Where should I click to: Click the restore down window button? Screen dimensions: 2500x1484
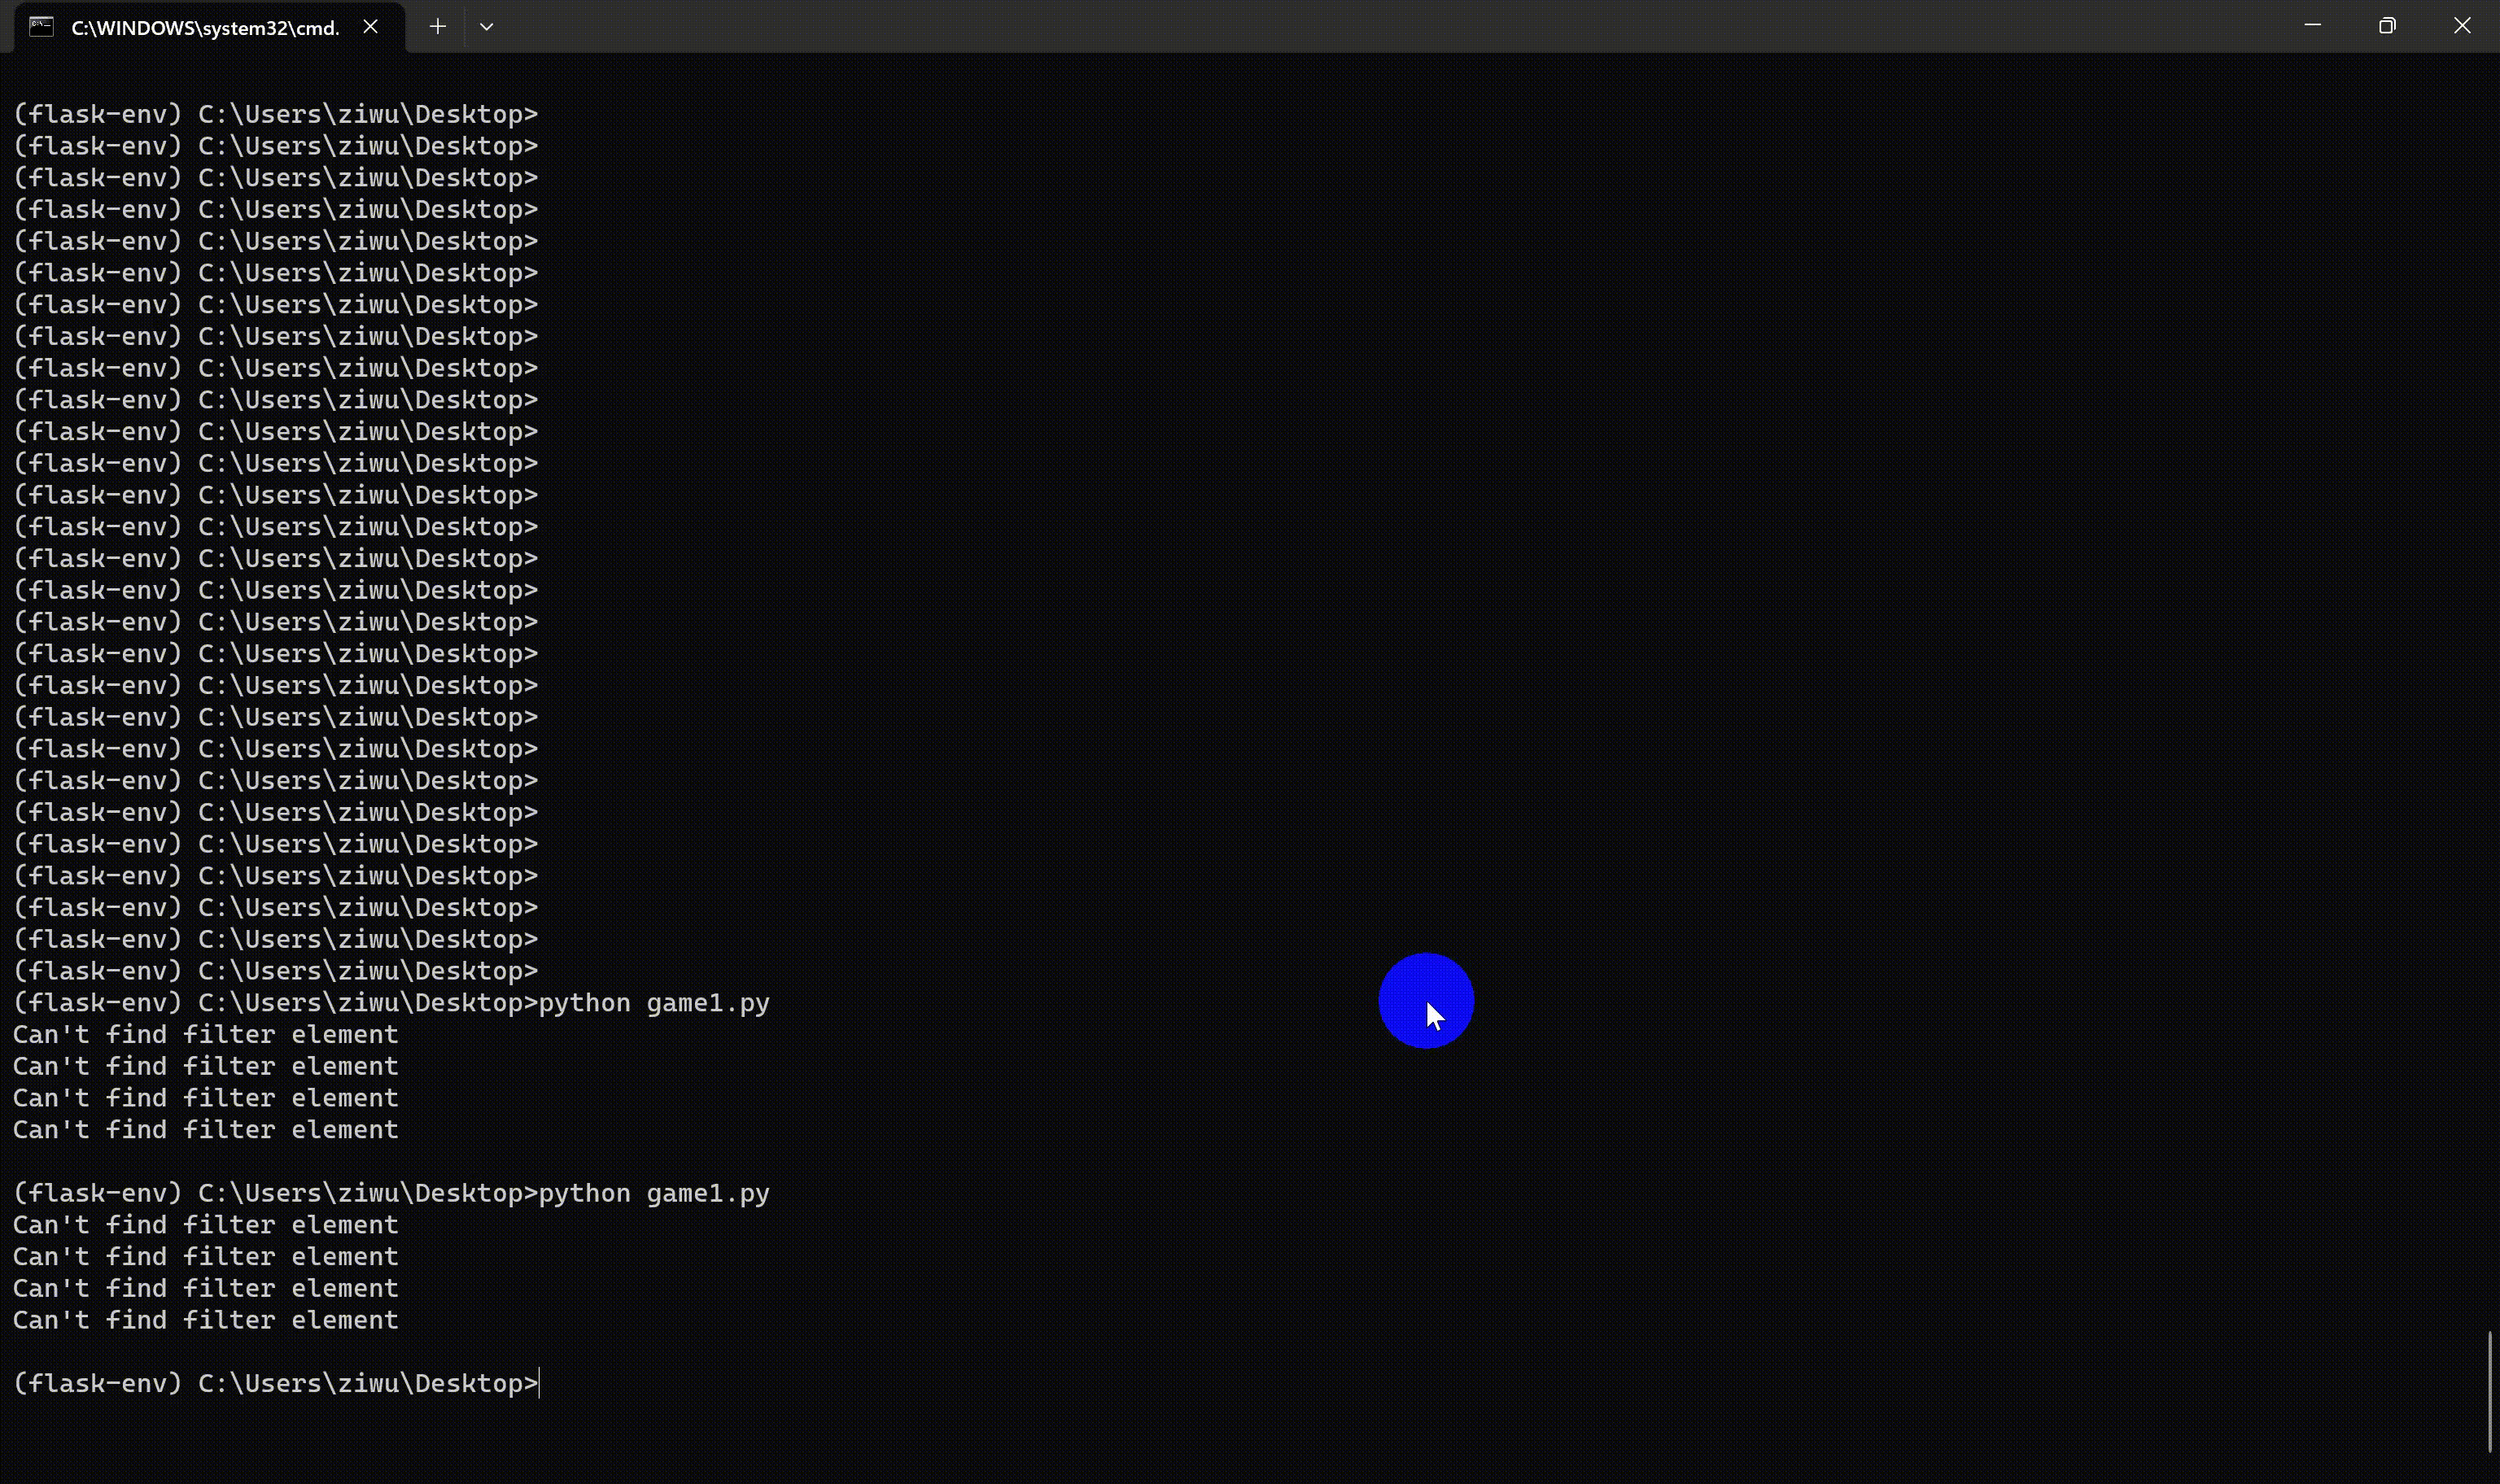(x=2387, y=26)
